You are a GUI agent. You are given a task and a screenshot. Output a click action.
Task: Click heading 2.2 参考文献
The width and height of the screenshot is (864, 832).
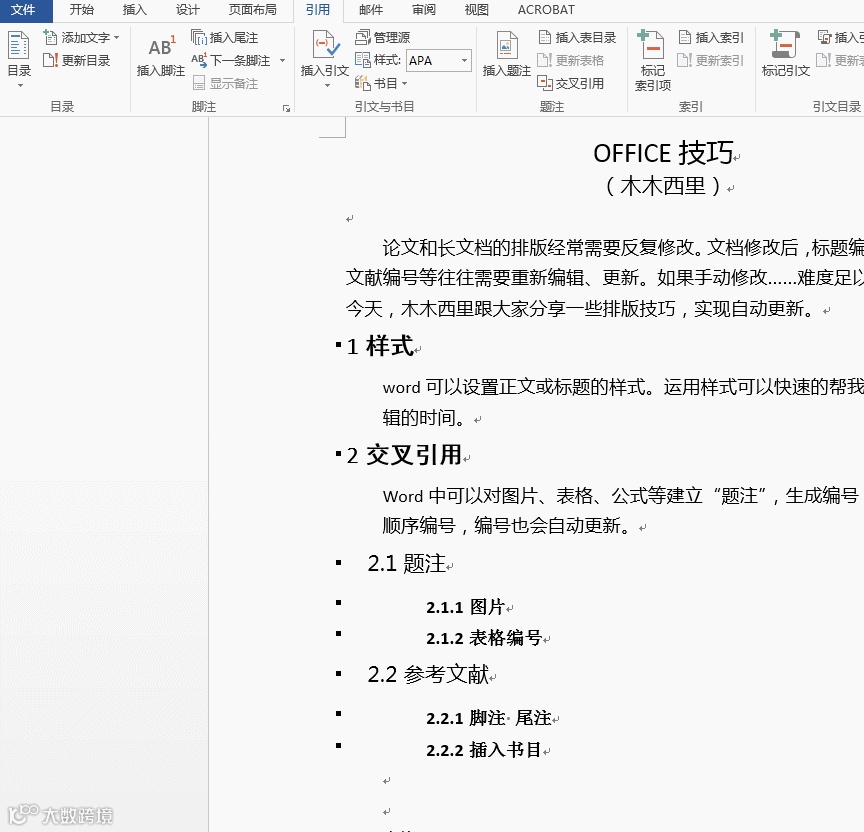(428, 674)
